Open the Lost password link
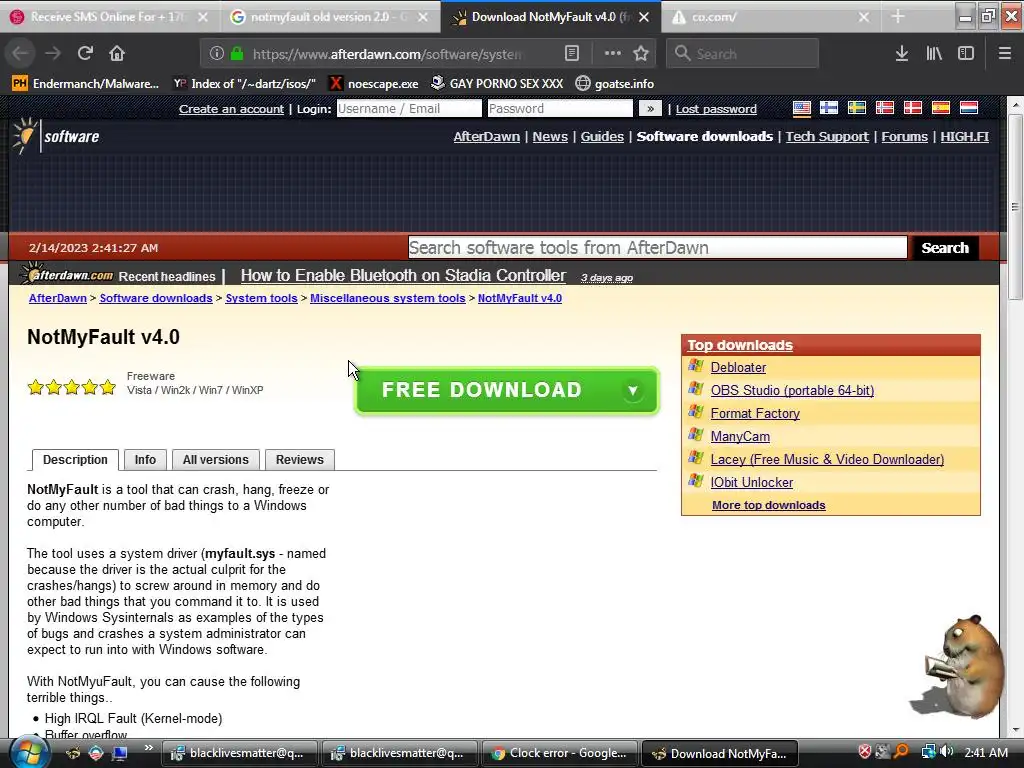The width and height of the screenshot is (1024, 768). click(x=716, y=109)
